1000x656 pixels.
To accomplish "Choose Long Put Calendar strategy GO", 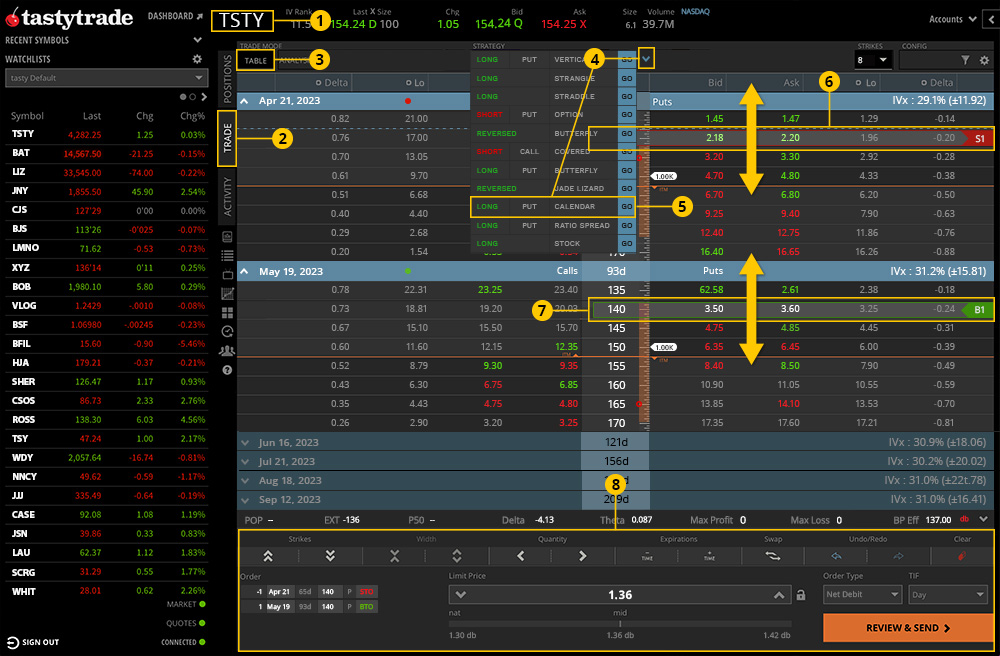I will [627, 207].
